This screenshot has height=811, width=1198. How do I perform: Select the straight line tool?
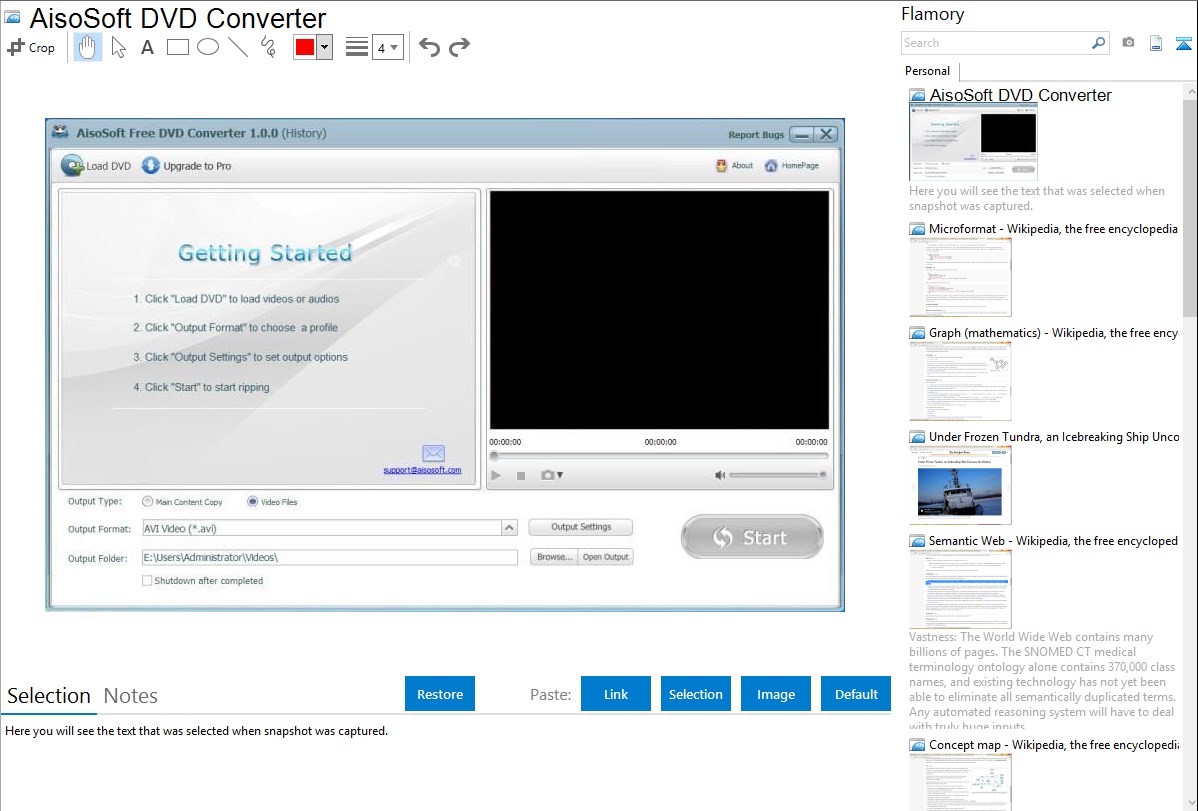[238, 47]
